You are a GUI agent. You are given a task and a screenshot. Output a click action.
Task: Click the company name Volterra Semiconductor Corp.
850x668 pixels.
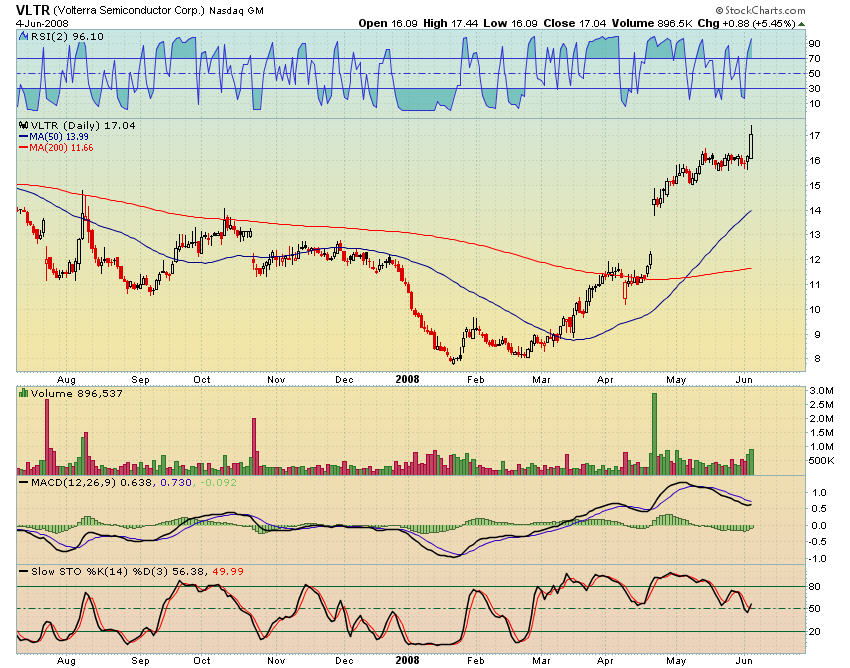[129, 10]
